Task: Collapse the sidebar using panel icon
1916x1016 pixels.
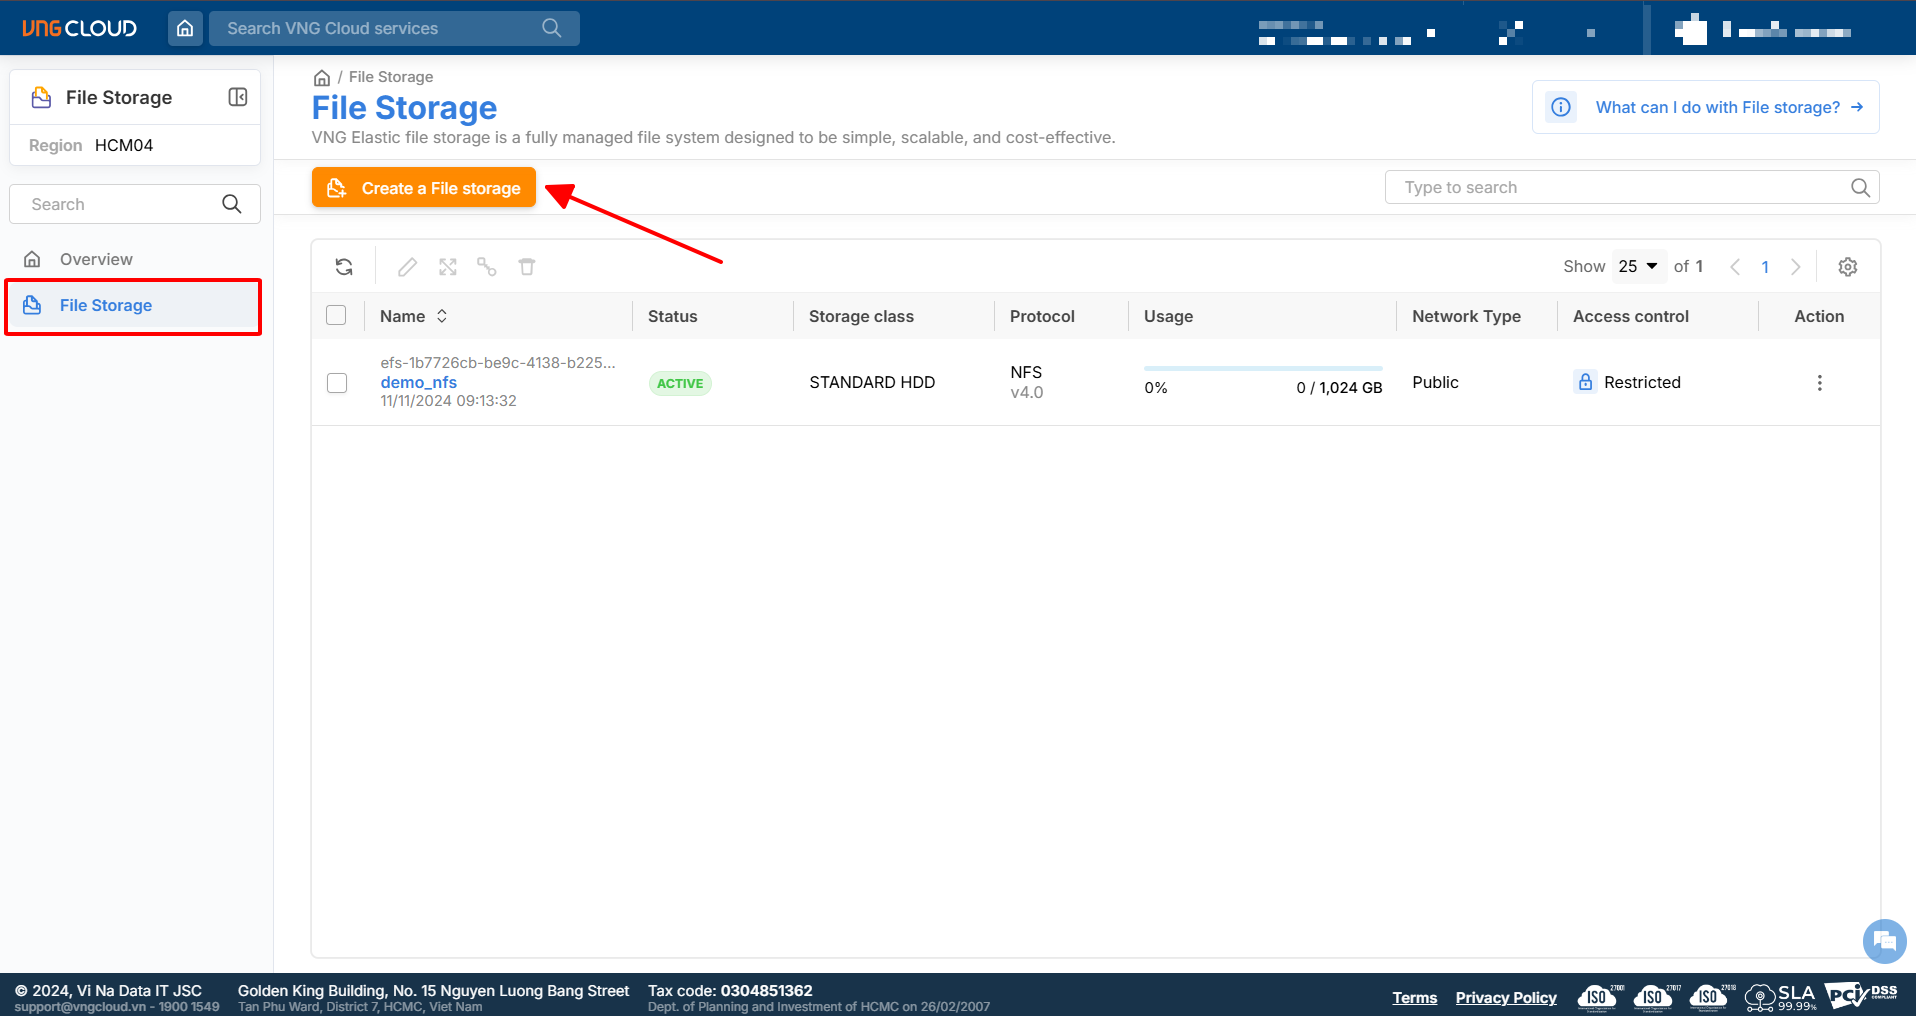Action: [238, 97]
